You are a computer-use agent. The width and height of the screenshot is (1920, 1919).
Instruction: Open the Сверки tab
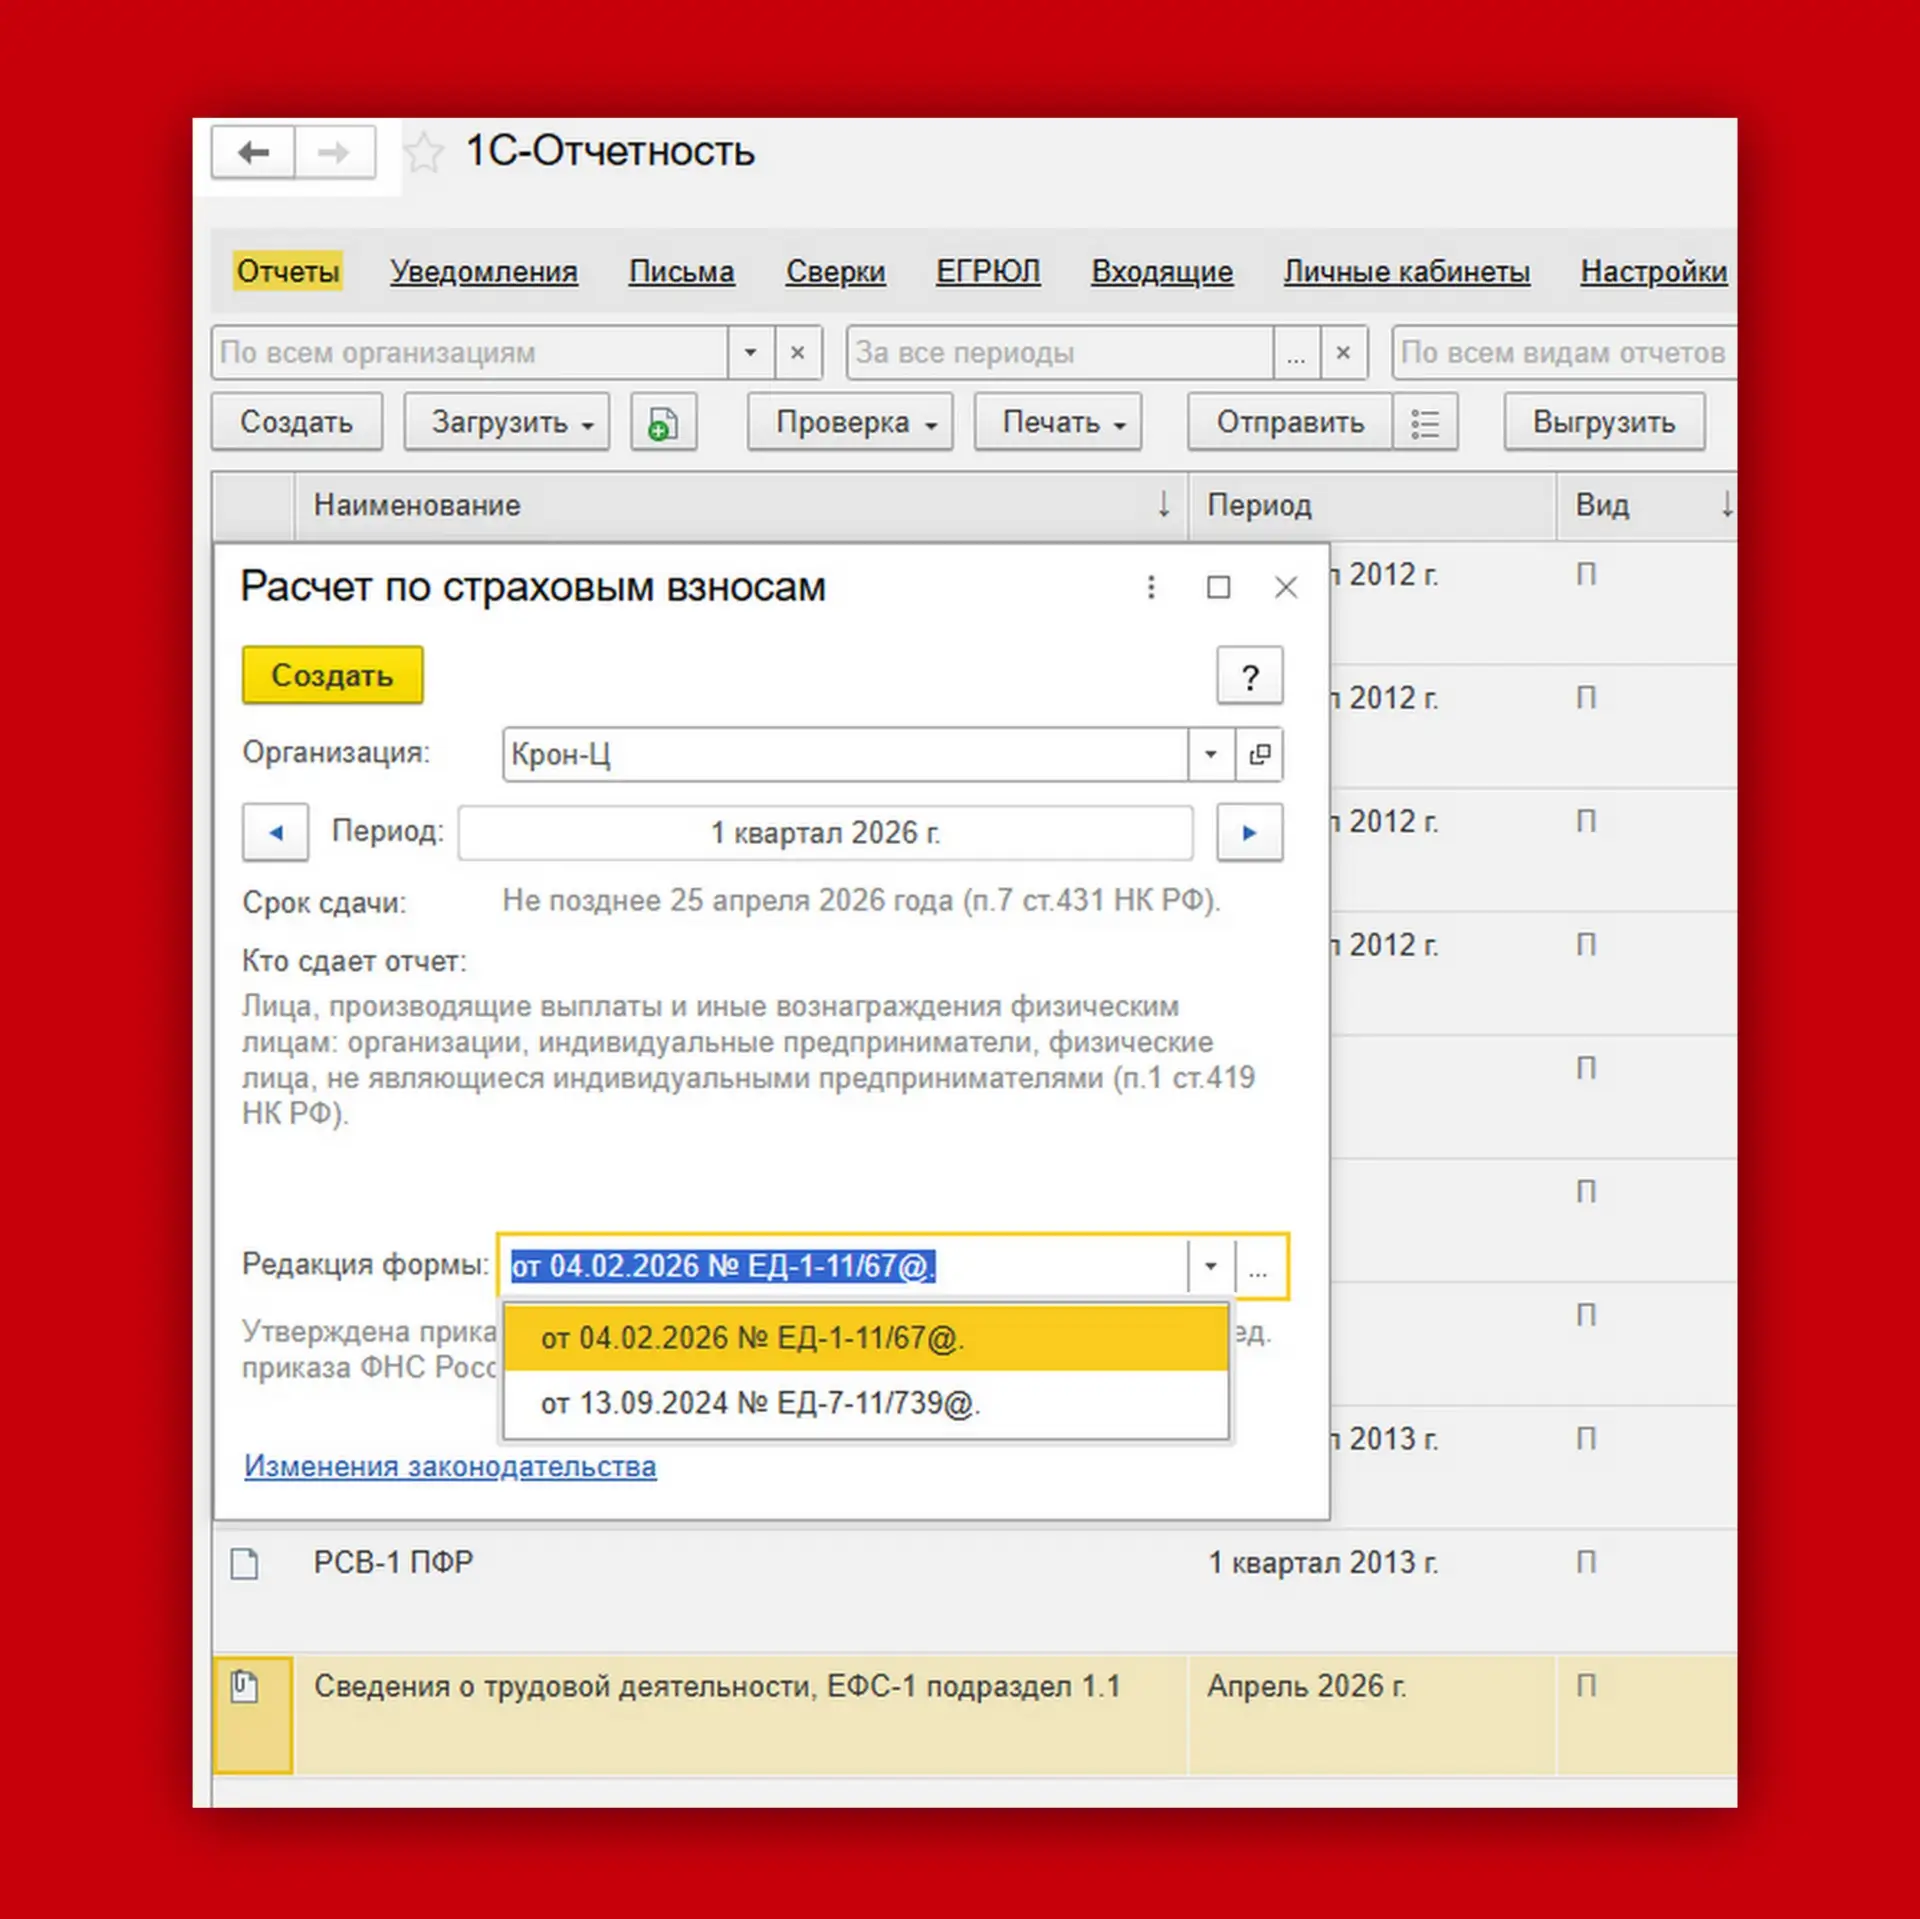836,272
